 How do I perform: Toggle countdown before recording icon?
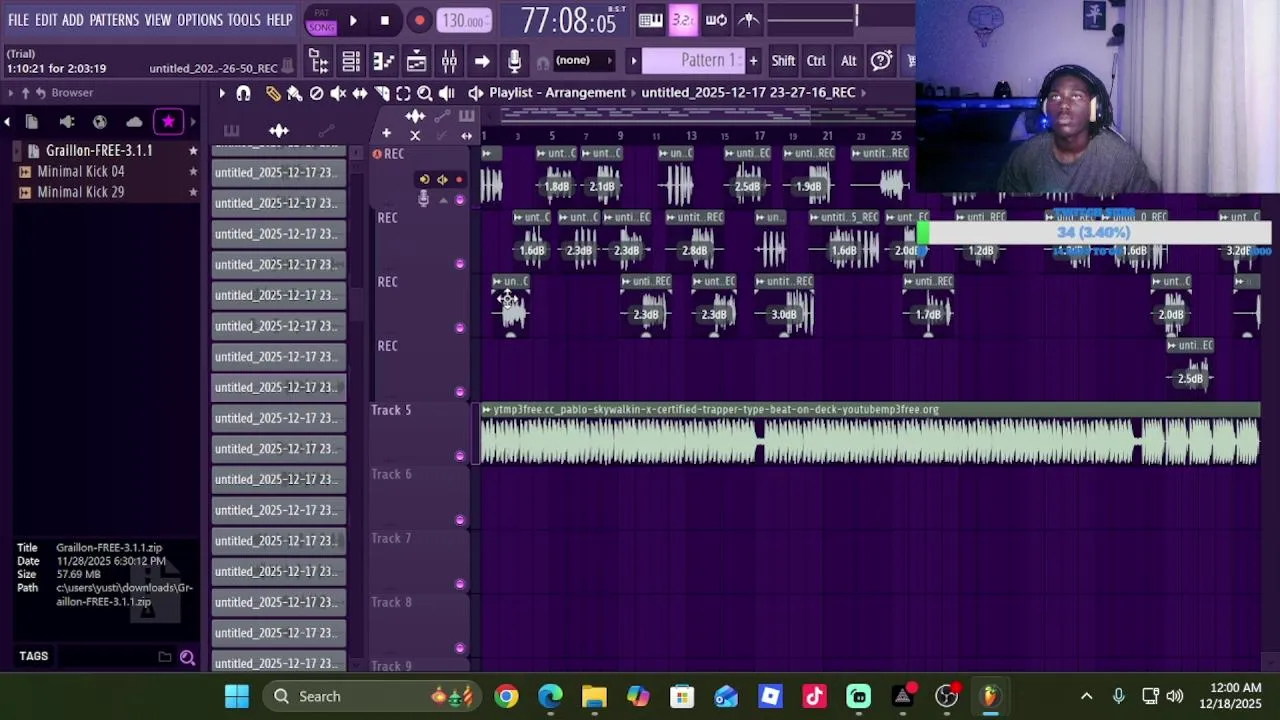[683, 20]
